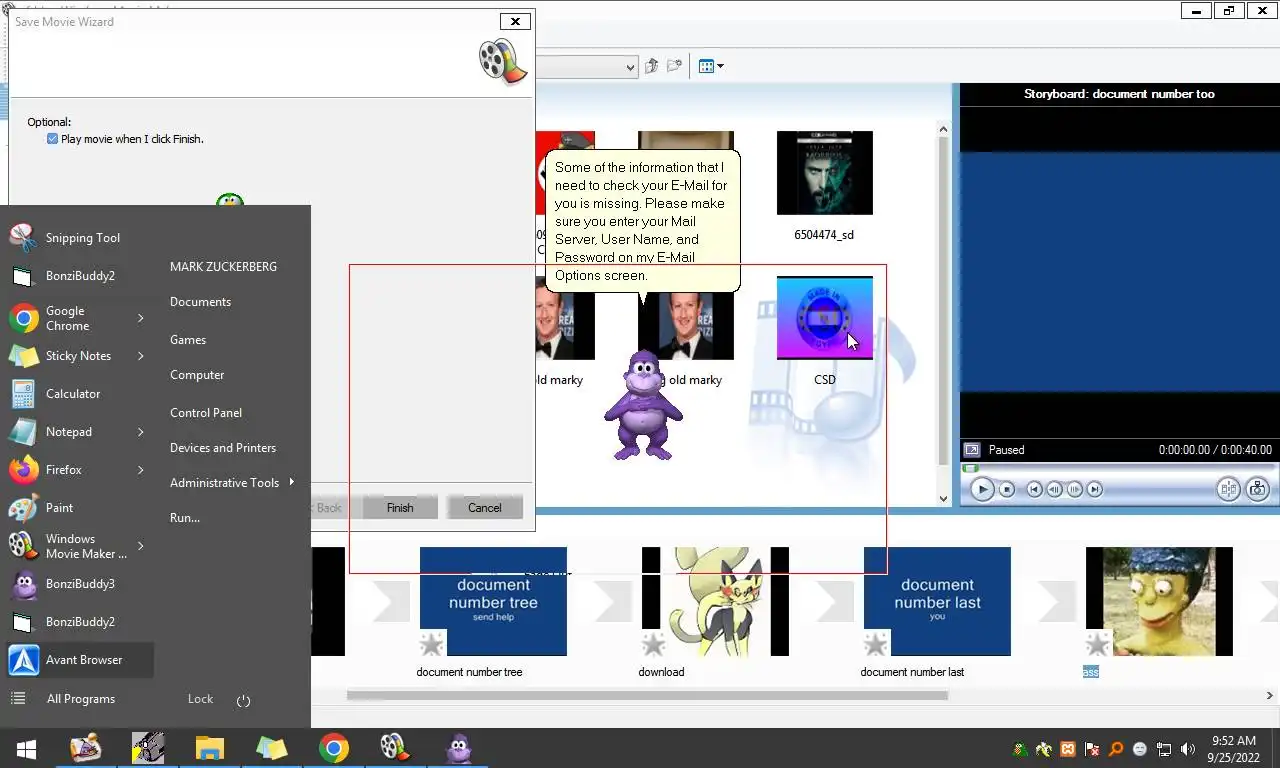Open Devices and Printers
1280x768 pixels.
point(223,448)
